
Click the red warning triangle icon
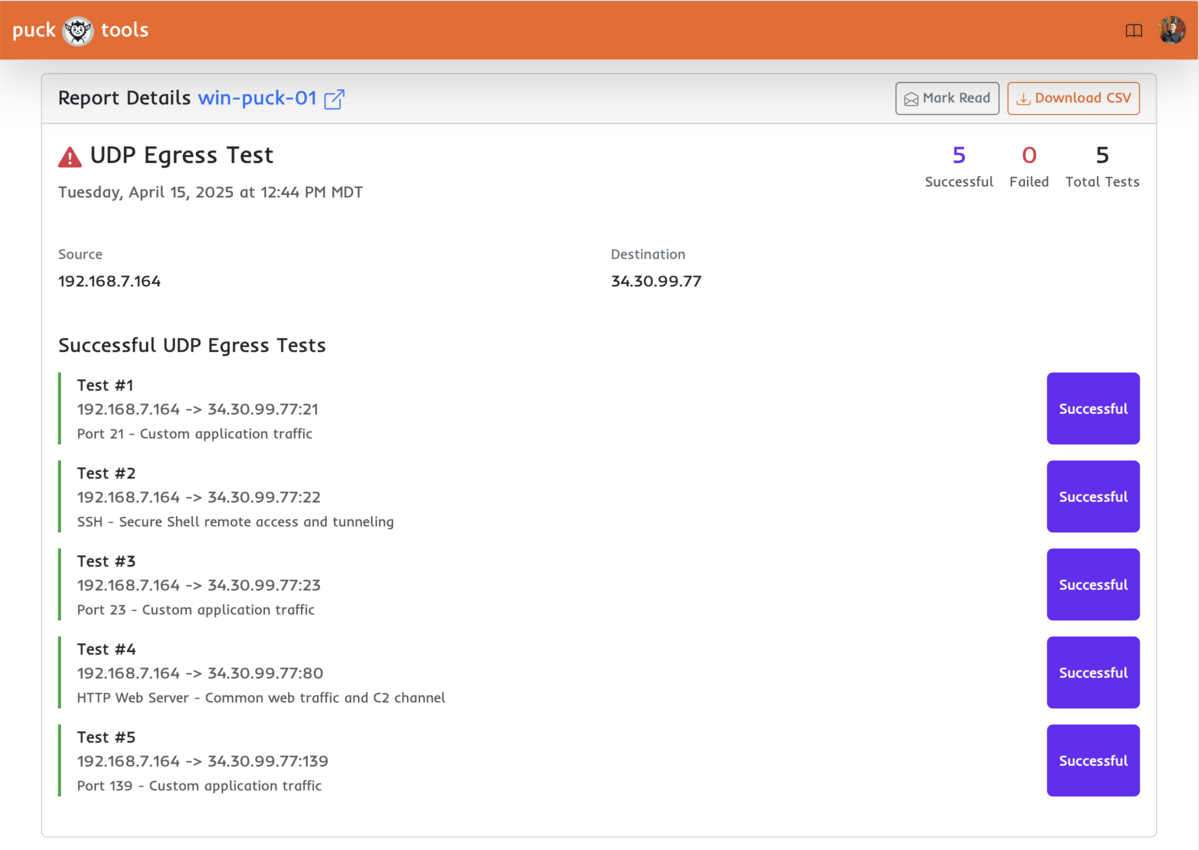[70, 157]
